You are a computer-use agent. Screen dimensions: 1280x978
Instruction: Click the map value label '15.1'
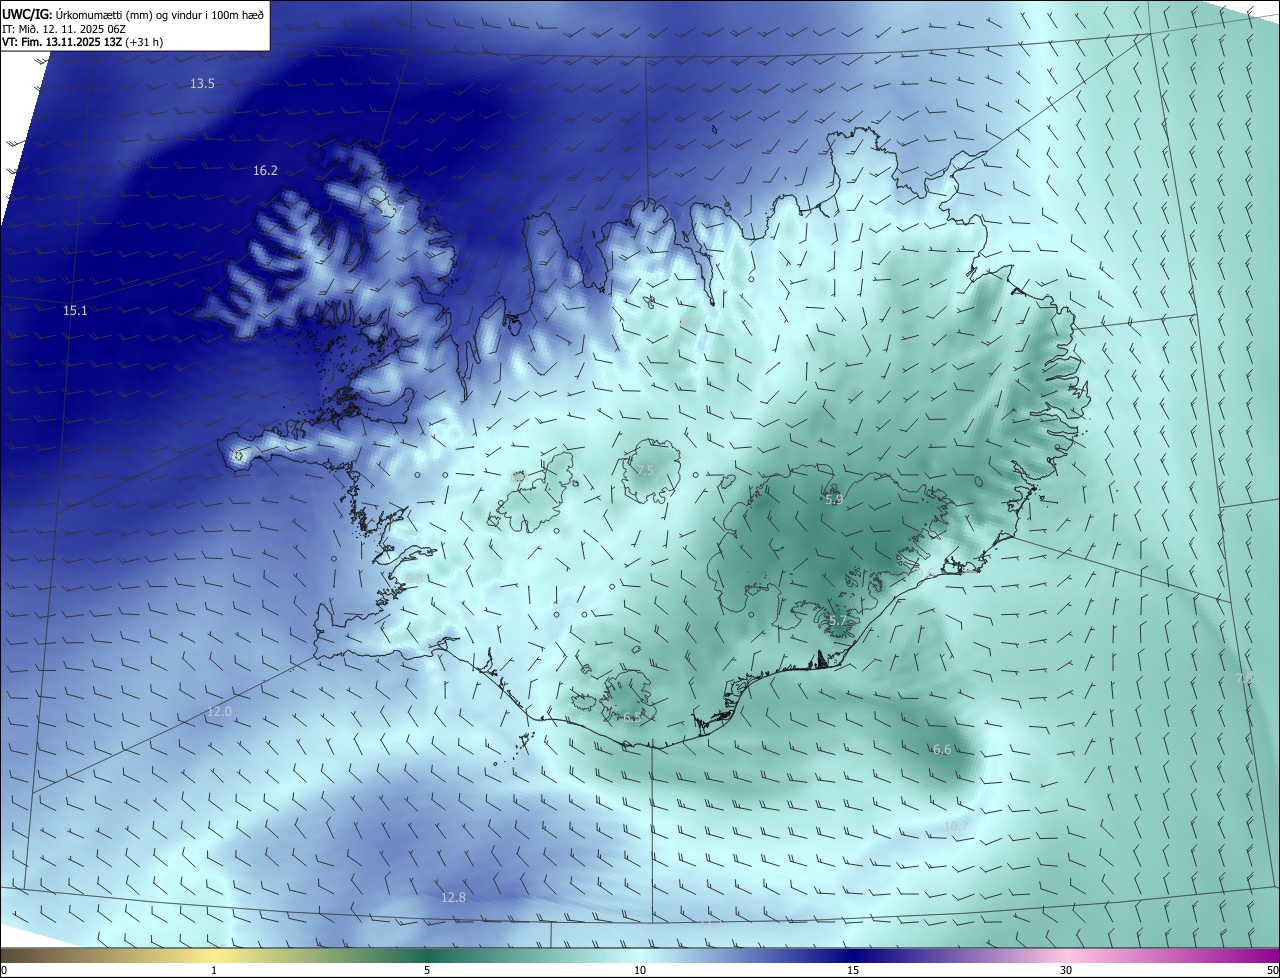coord(75,311)
